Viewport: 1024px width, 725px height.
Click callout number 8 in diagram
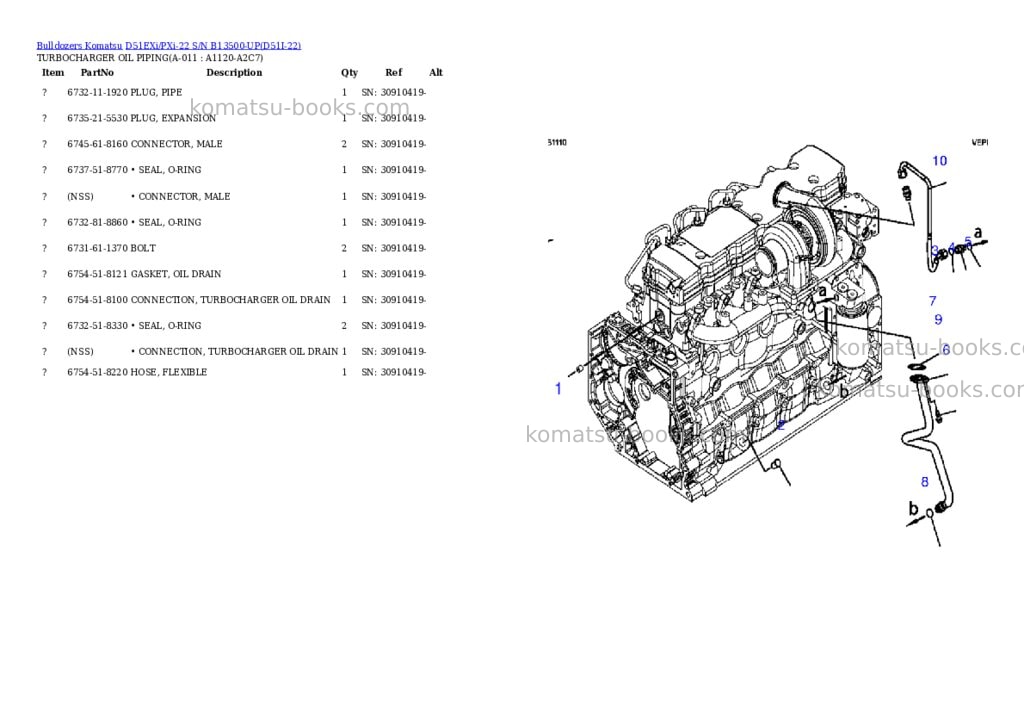[924, 482]
